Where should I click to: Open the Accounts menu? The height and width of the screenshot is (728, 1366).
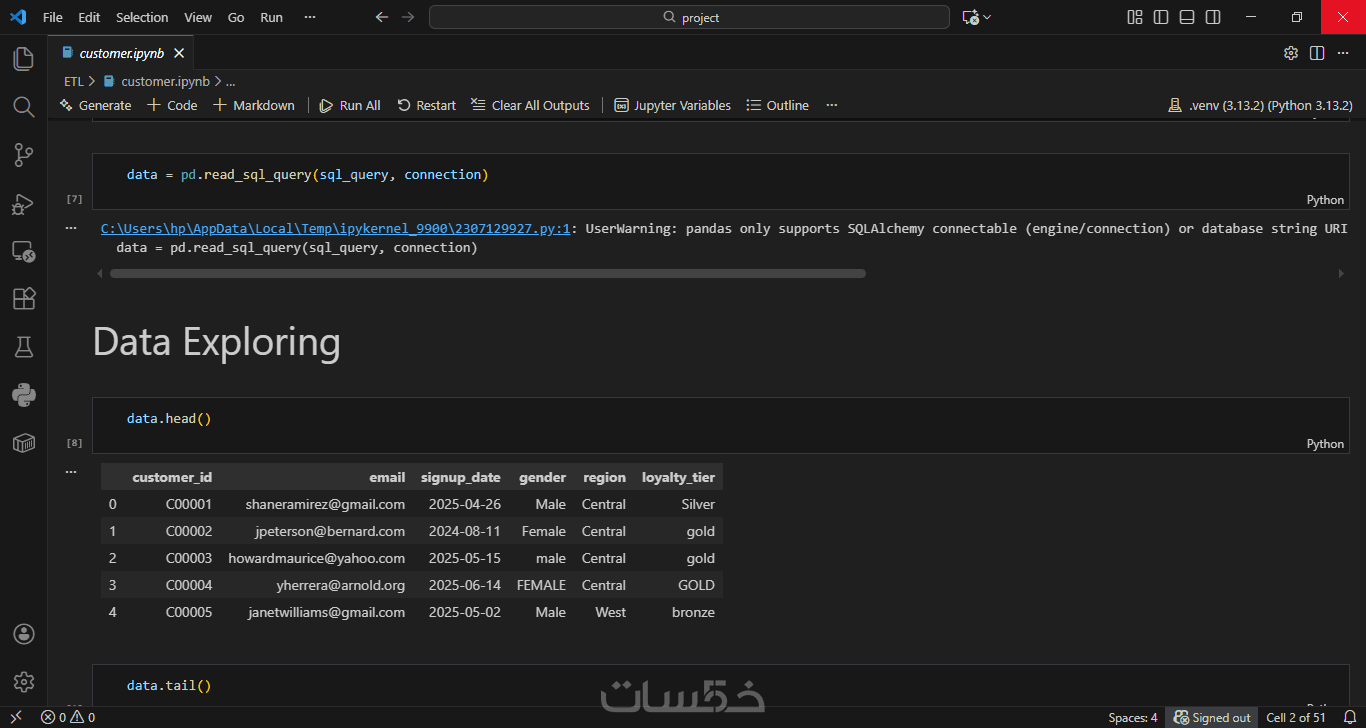coord(23,634)
